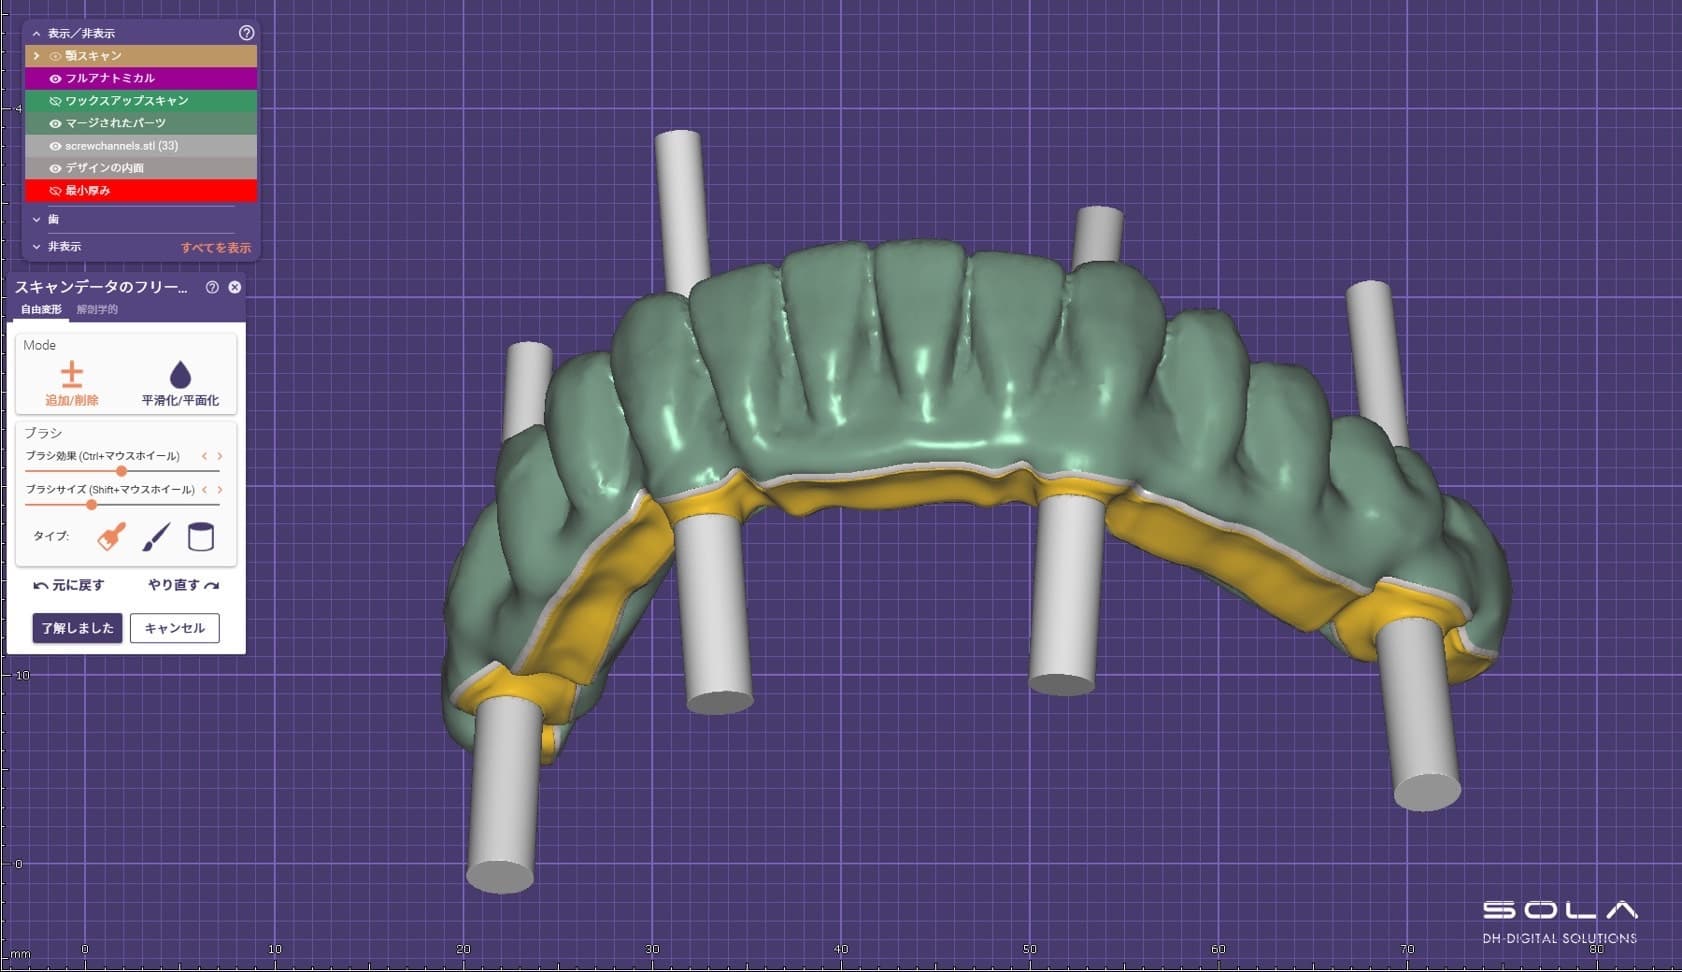Close the スキャンデータのフリー dialog
1682x972 pixels.
pyautogui.click(x=235, y=287)
